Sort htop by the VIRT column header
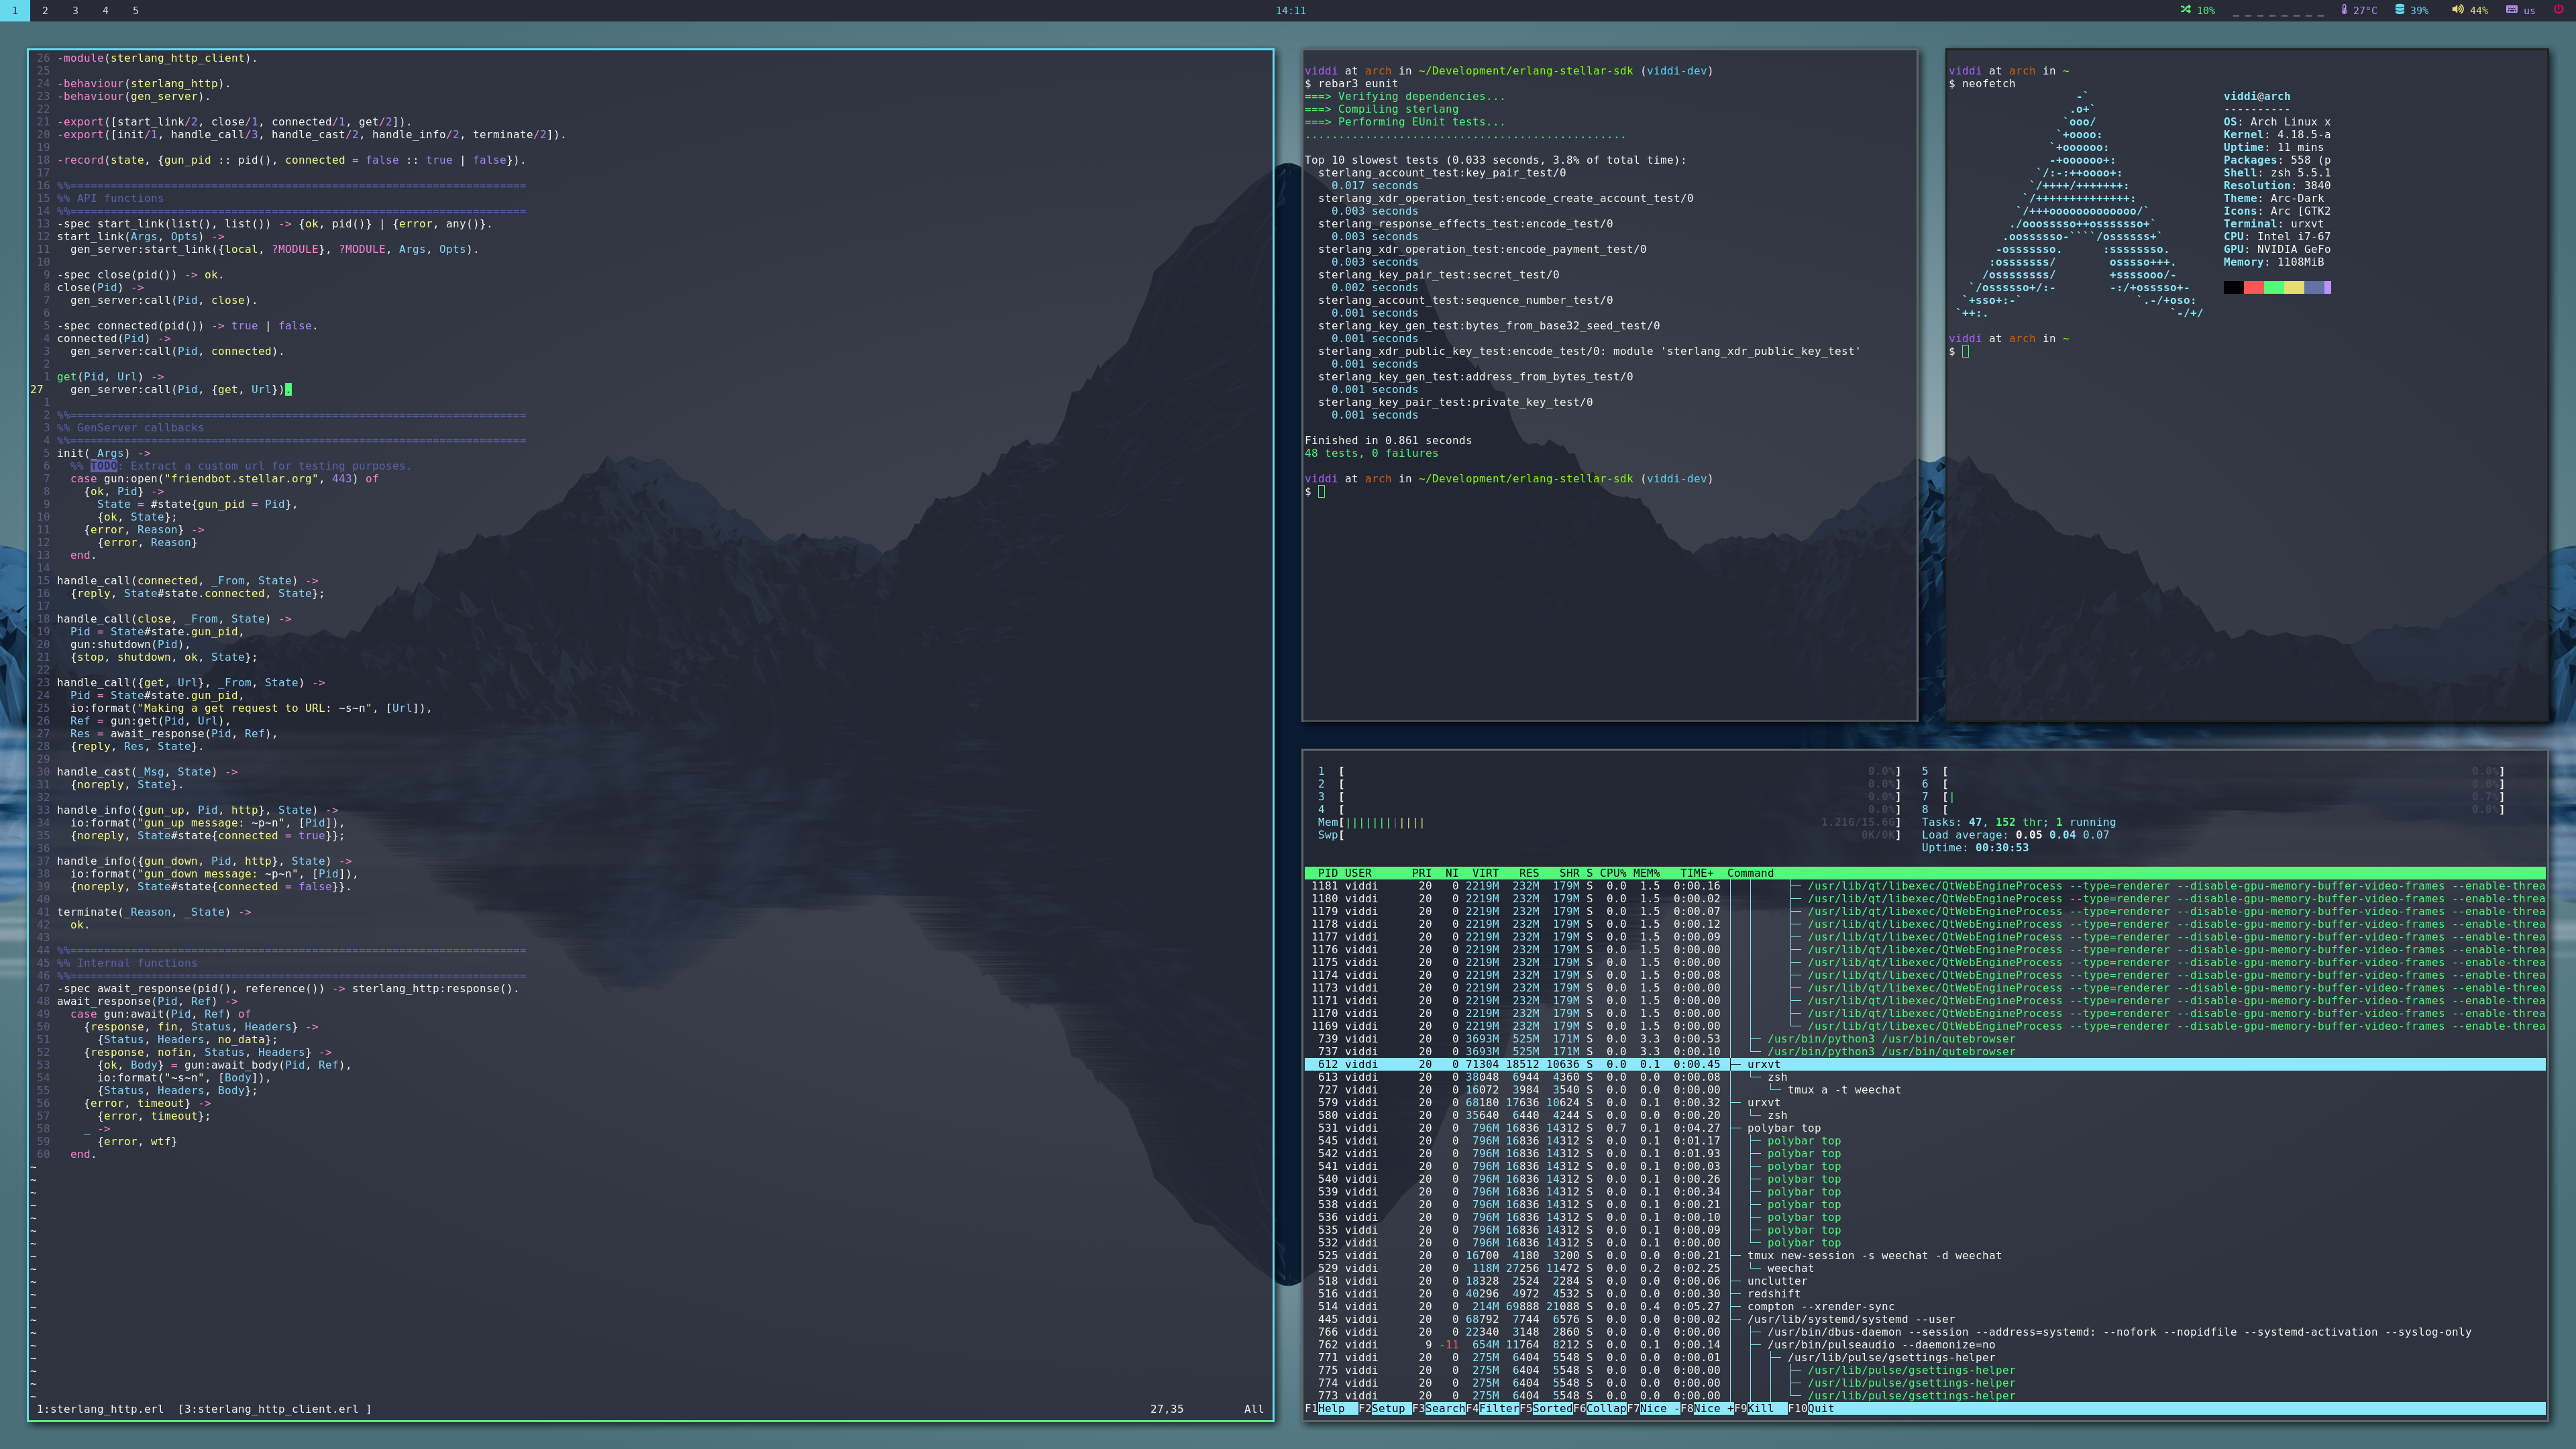2576x1449 pixels. [x=1485, y=873]
